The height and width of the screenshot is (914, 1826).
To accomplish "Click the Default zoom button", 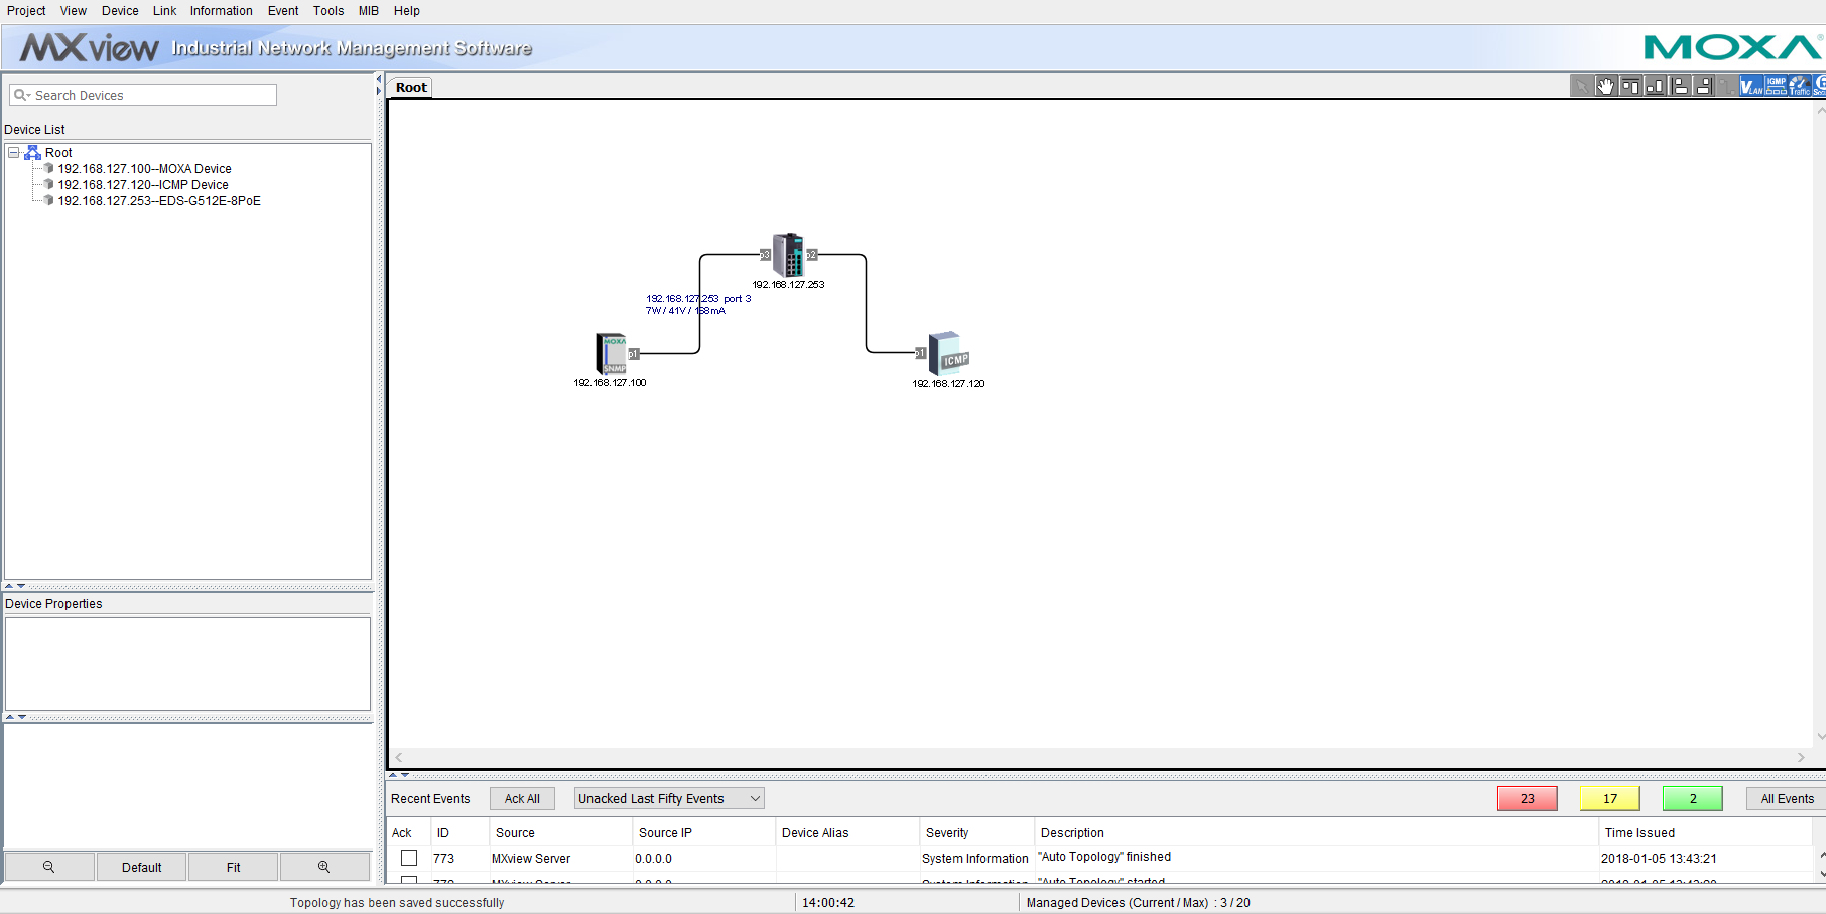I will 141,867.
